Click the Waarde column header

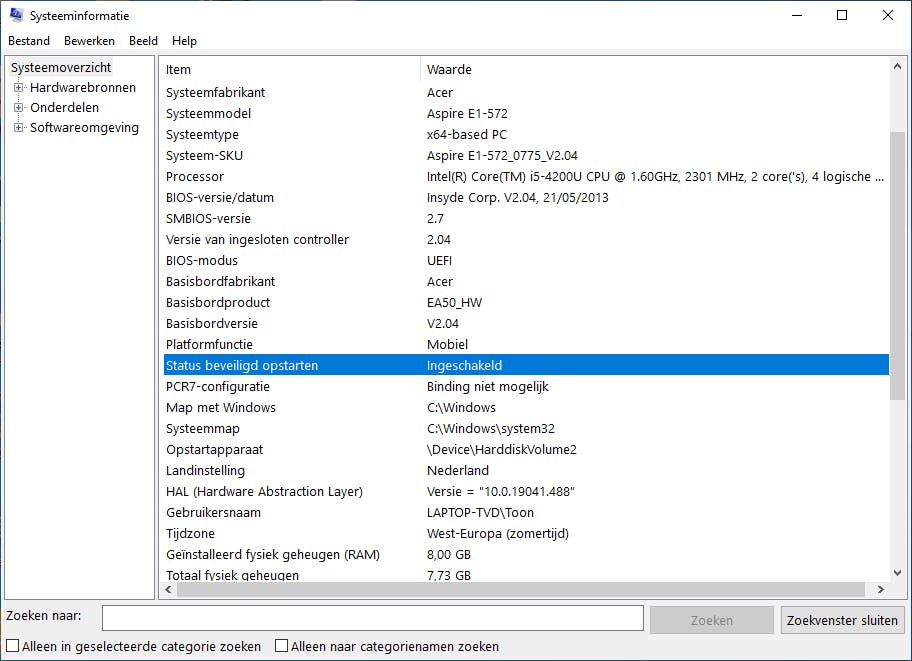[x=655, y=70]
